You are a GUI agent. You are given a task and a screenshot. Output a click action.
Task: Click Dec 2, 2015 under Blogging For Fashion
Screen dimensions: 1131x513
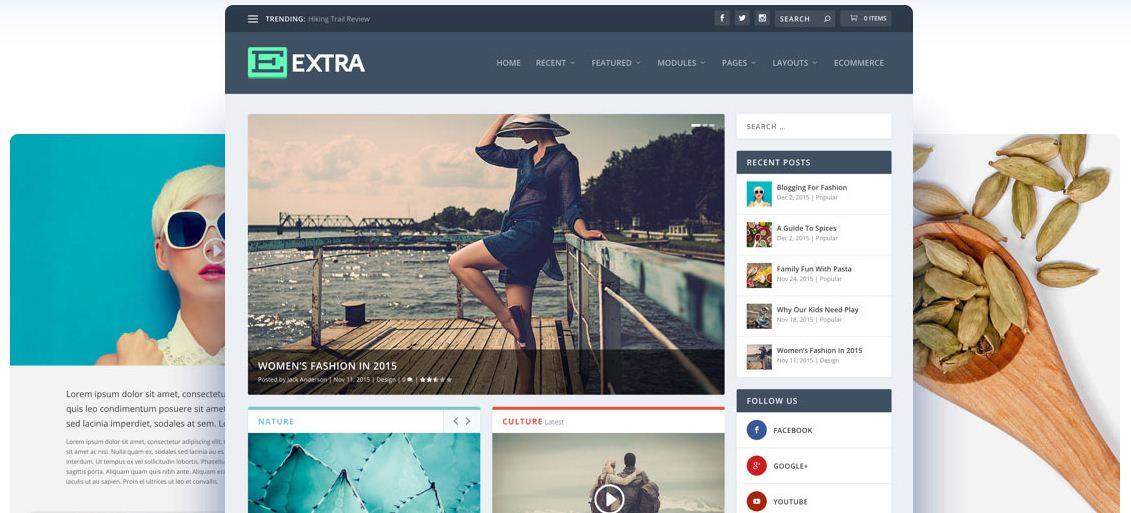(793, 197)
